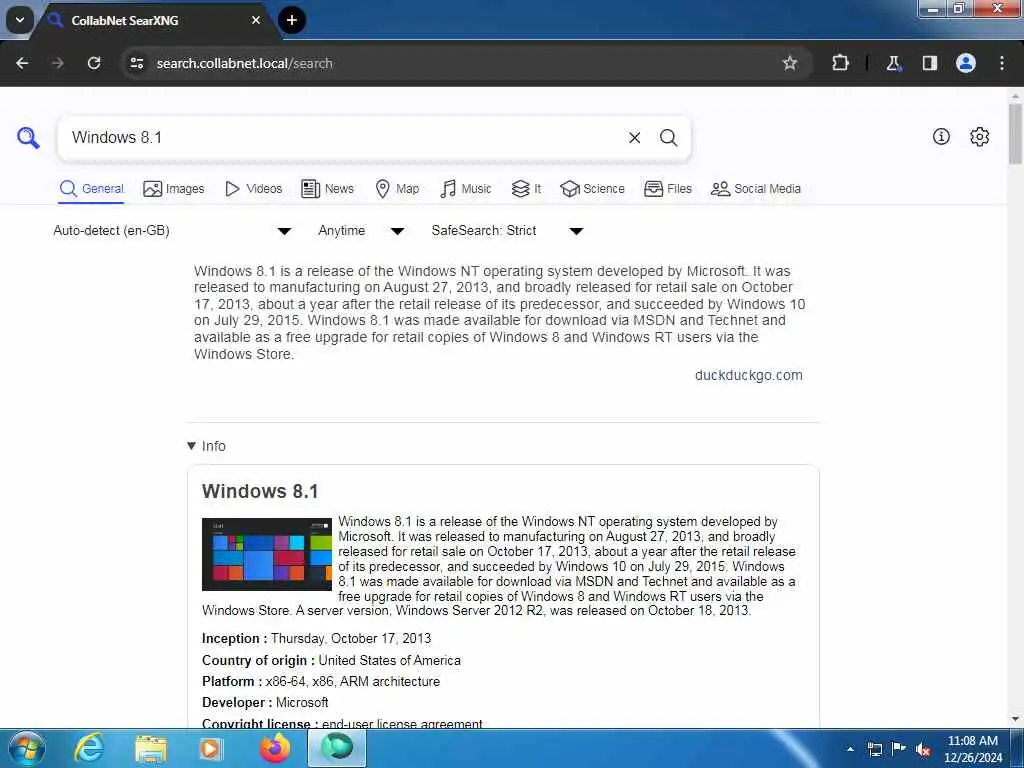Viewport: 1024px width, 768px height.
Task: Switch to Files search tab
Action: point(667,189)
